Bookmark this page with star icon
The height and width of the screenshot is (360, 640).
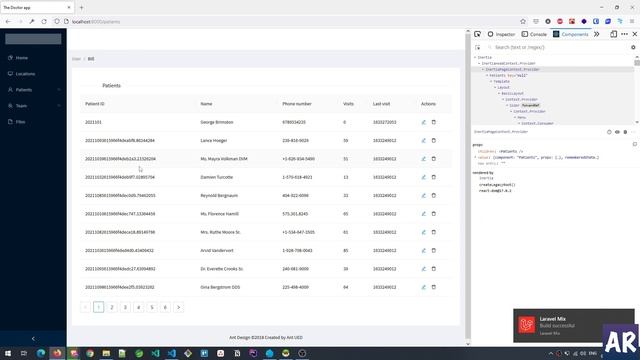[523, 21]
